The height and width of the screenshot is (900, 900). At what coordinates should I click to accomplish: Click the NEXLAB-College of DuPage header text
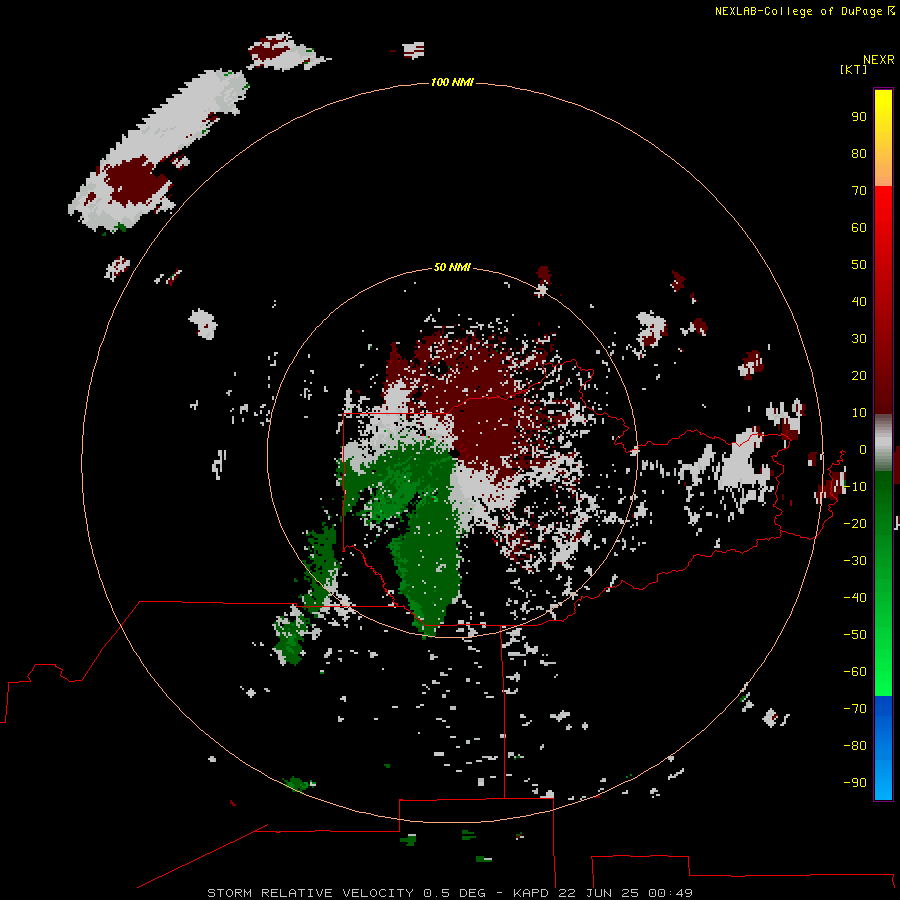pos(798,11)
